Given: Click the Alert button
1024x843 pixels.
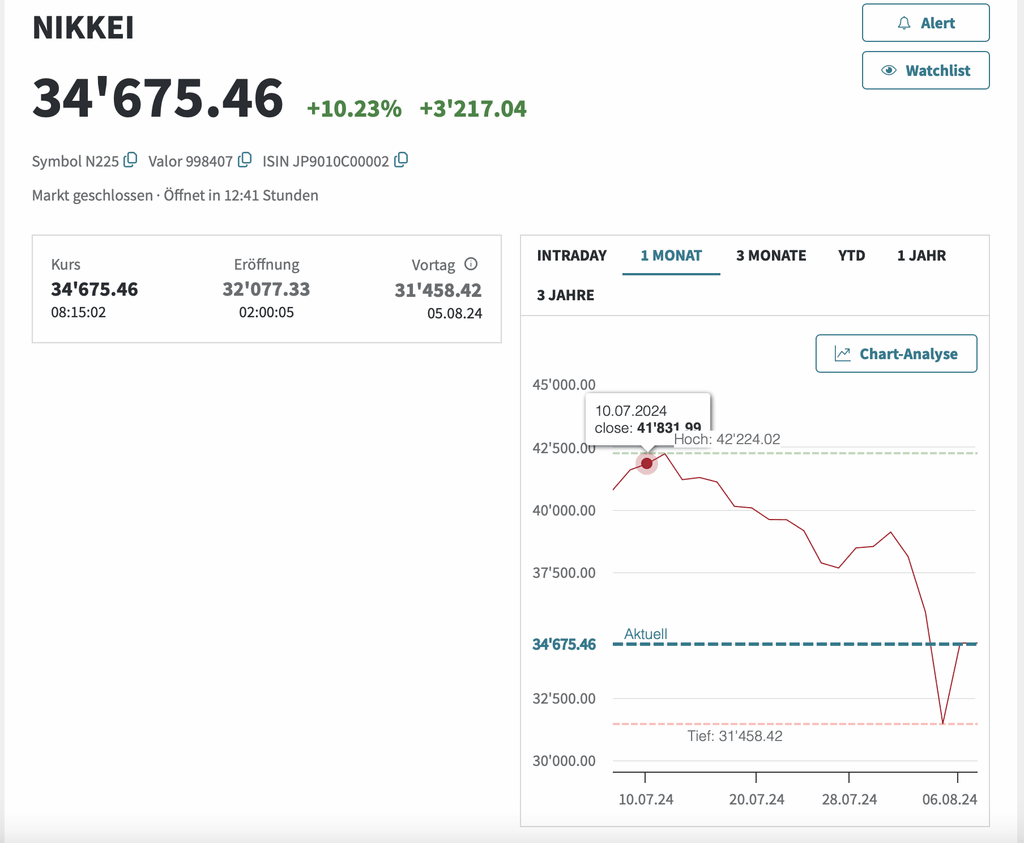Looking at the screenshot, I should pyautogui.click(x=925, y=23).
